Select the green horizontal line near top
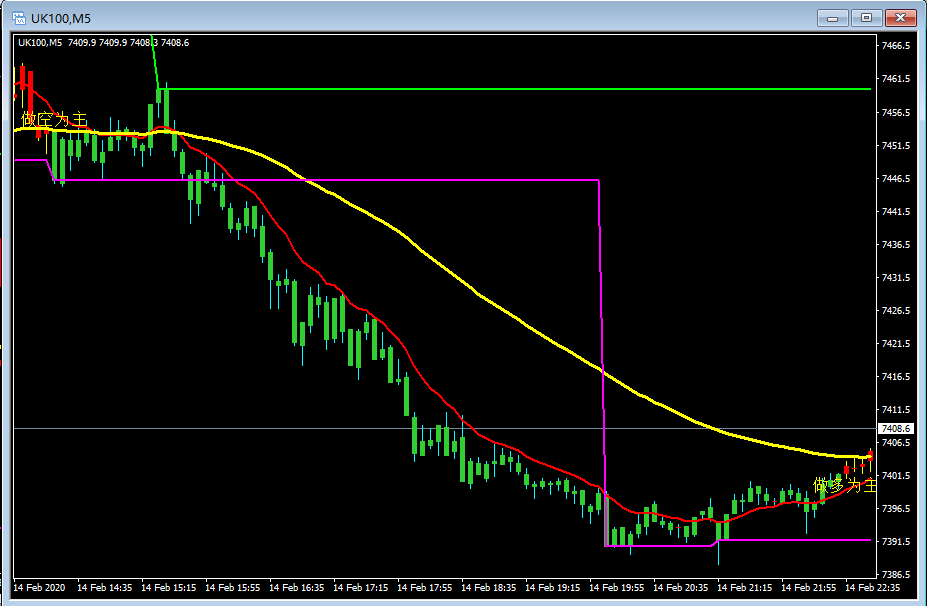 (x=500, y=89)
